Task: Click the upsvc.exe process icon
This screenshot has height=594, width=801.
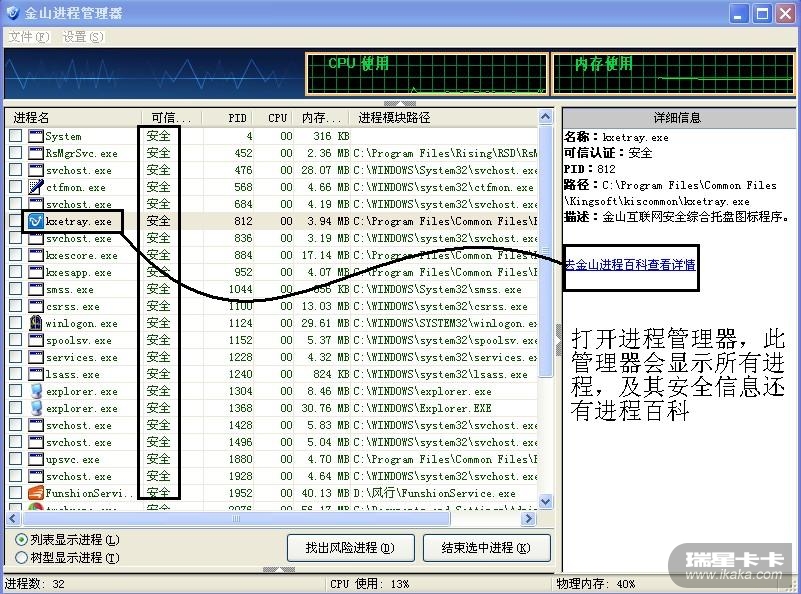Action: (x=36, y=459)
